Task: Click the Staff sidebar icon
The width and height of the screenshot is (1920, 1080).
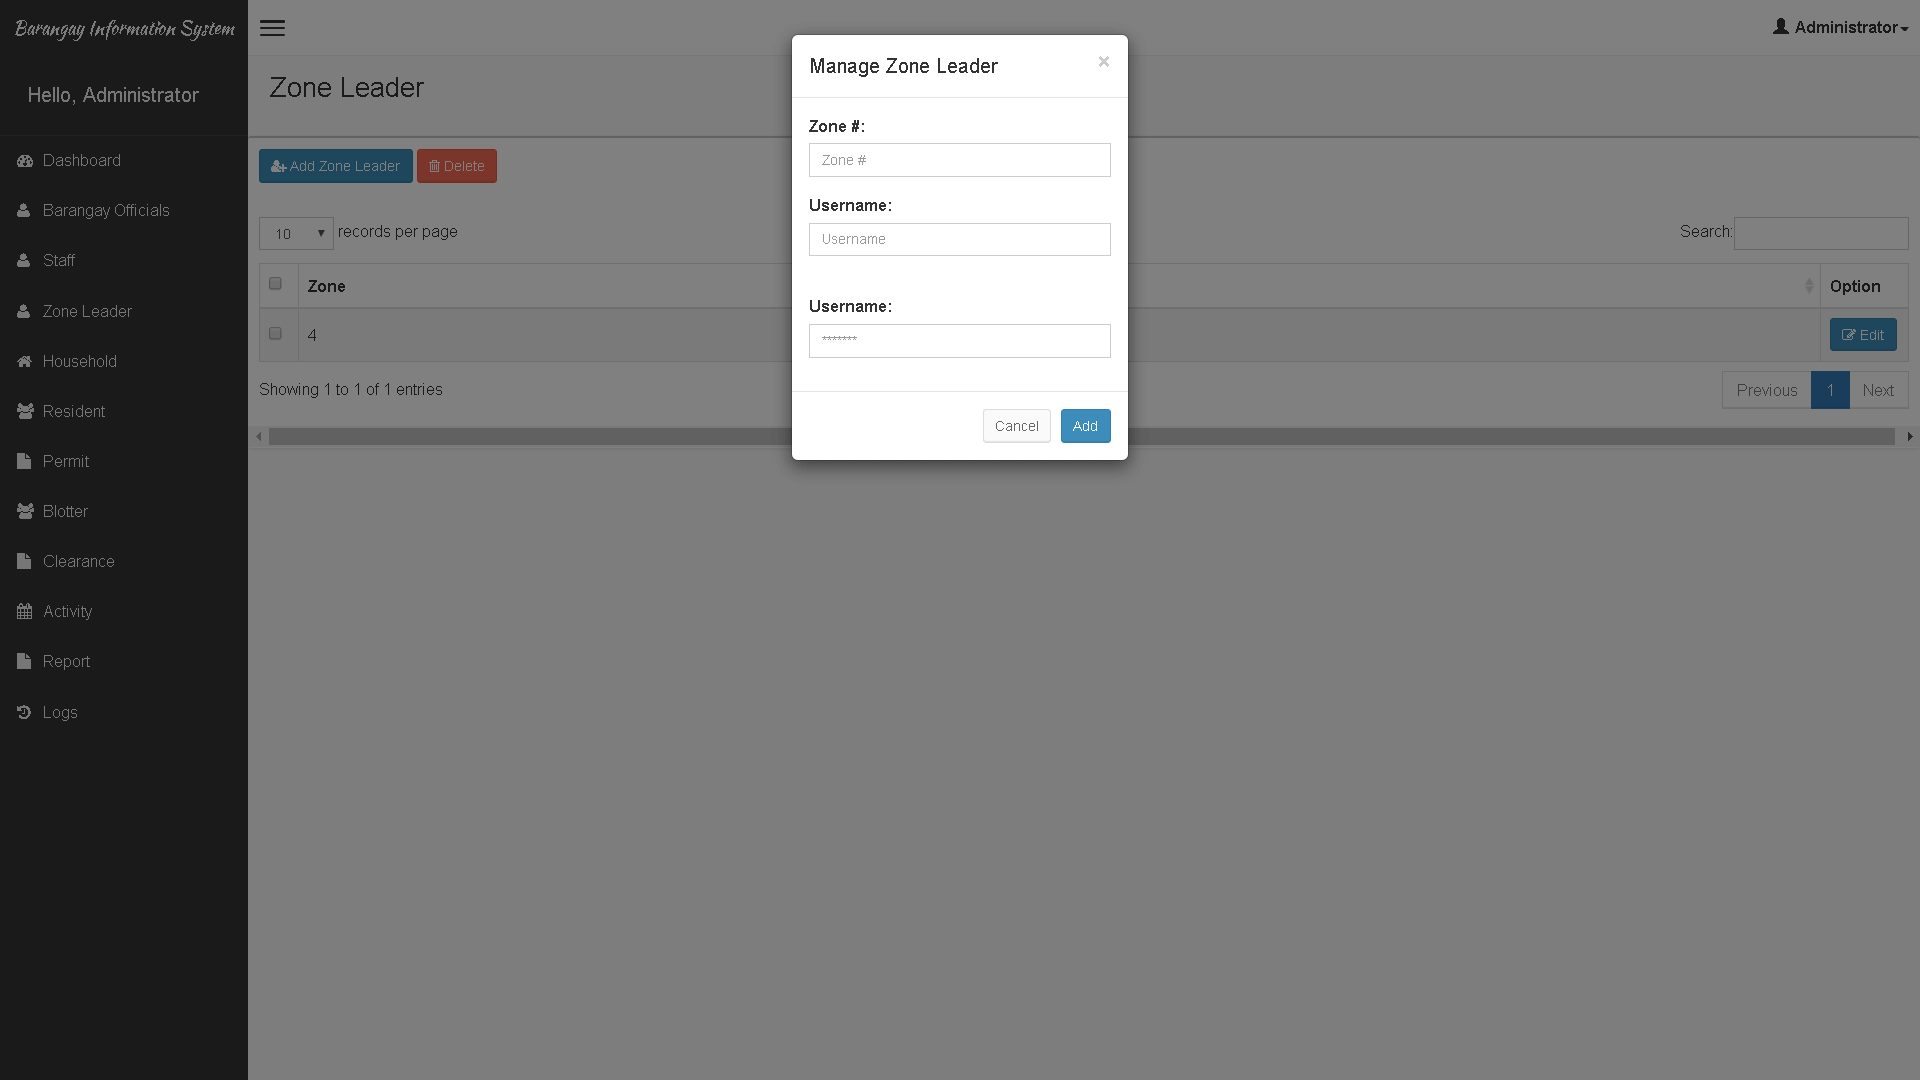Action: coord(24,260)
